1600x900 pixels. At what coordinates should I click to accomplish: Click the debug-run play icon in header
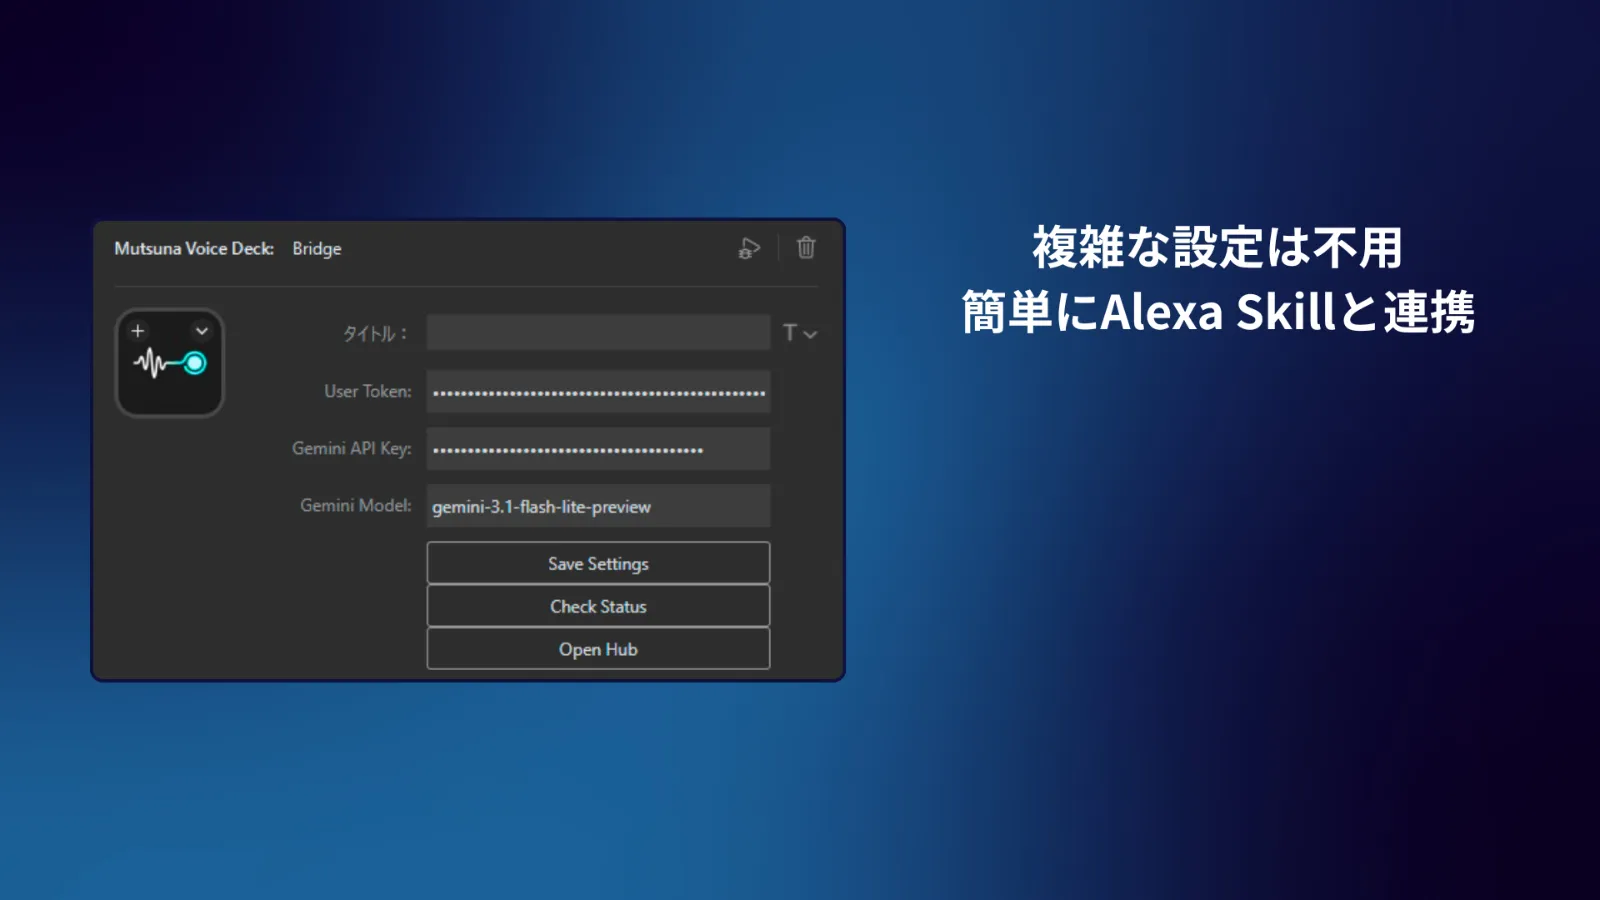coord(749,248)
